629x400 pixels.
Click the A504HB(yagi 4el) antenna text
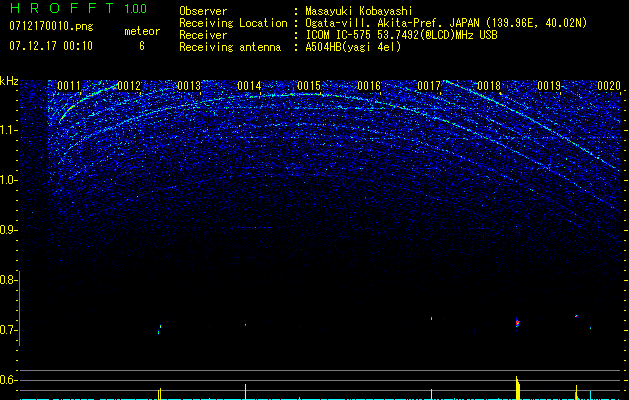pyautogui.click(x=353, y=47)
